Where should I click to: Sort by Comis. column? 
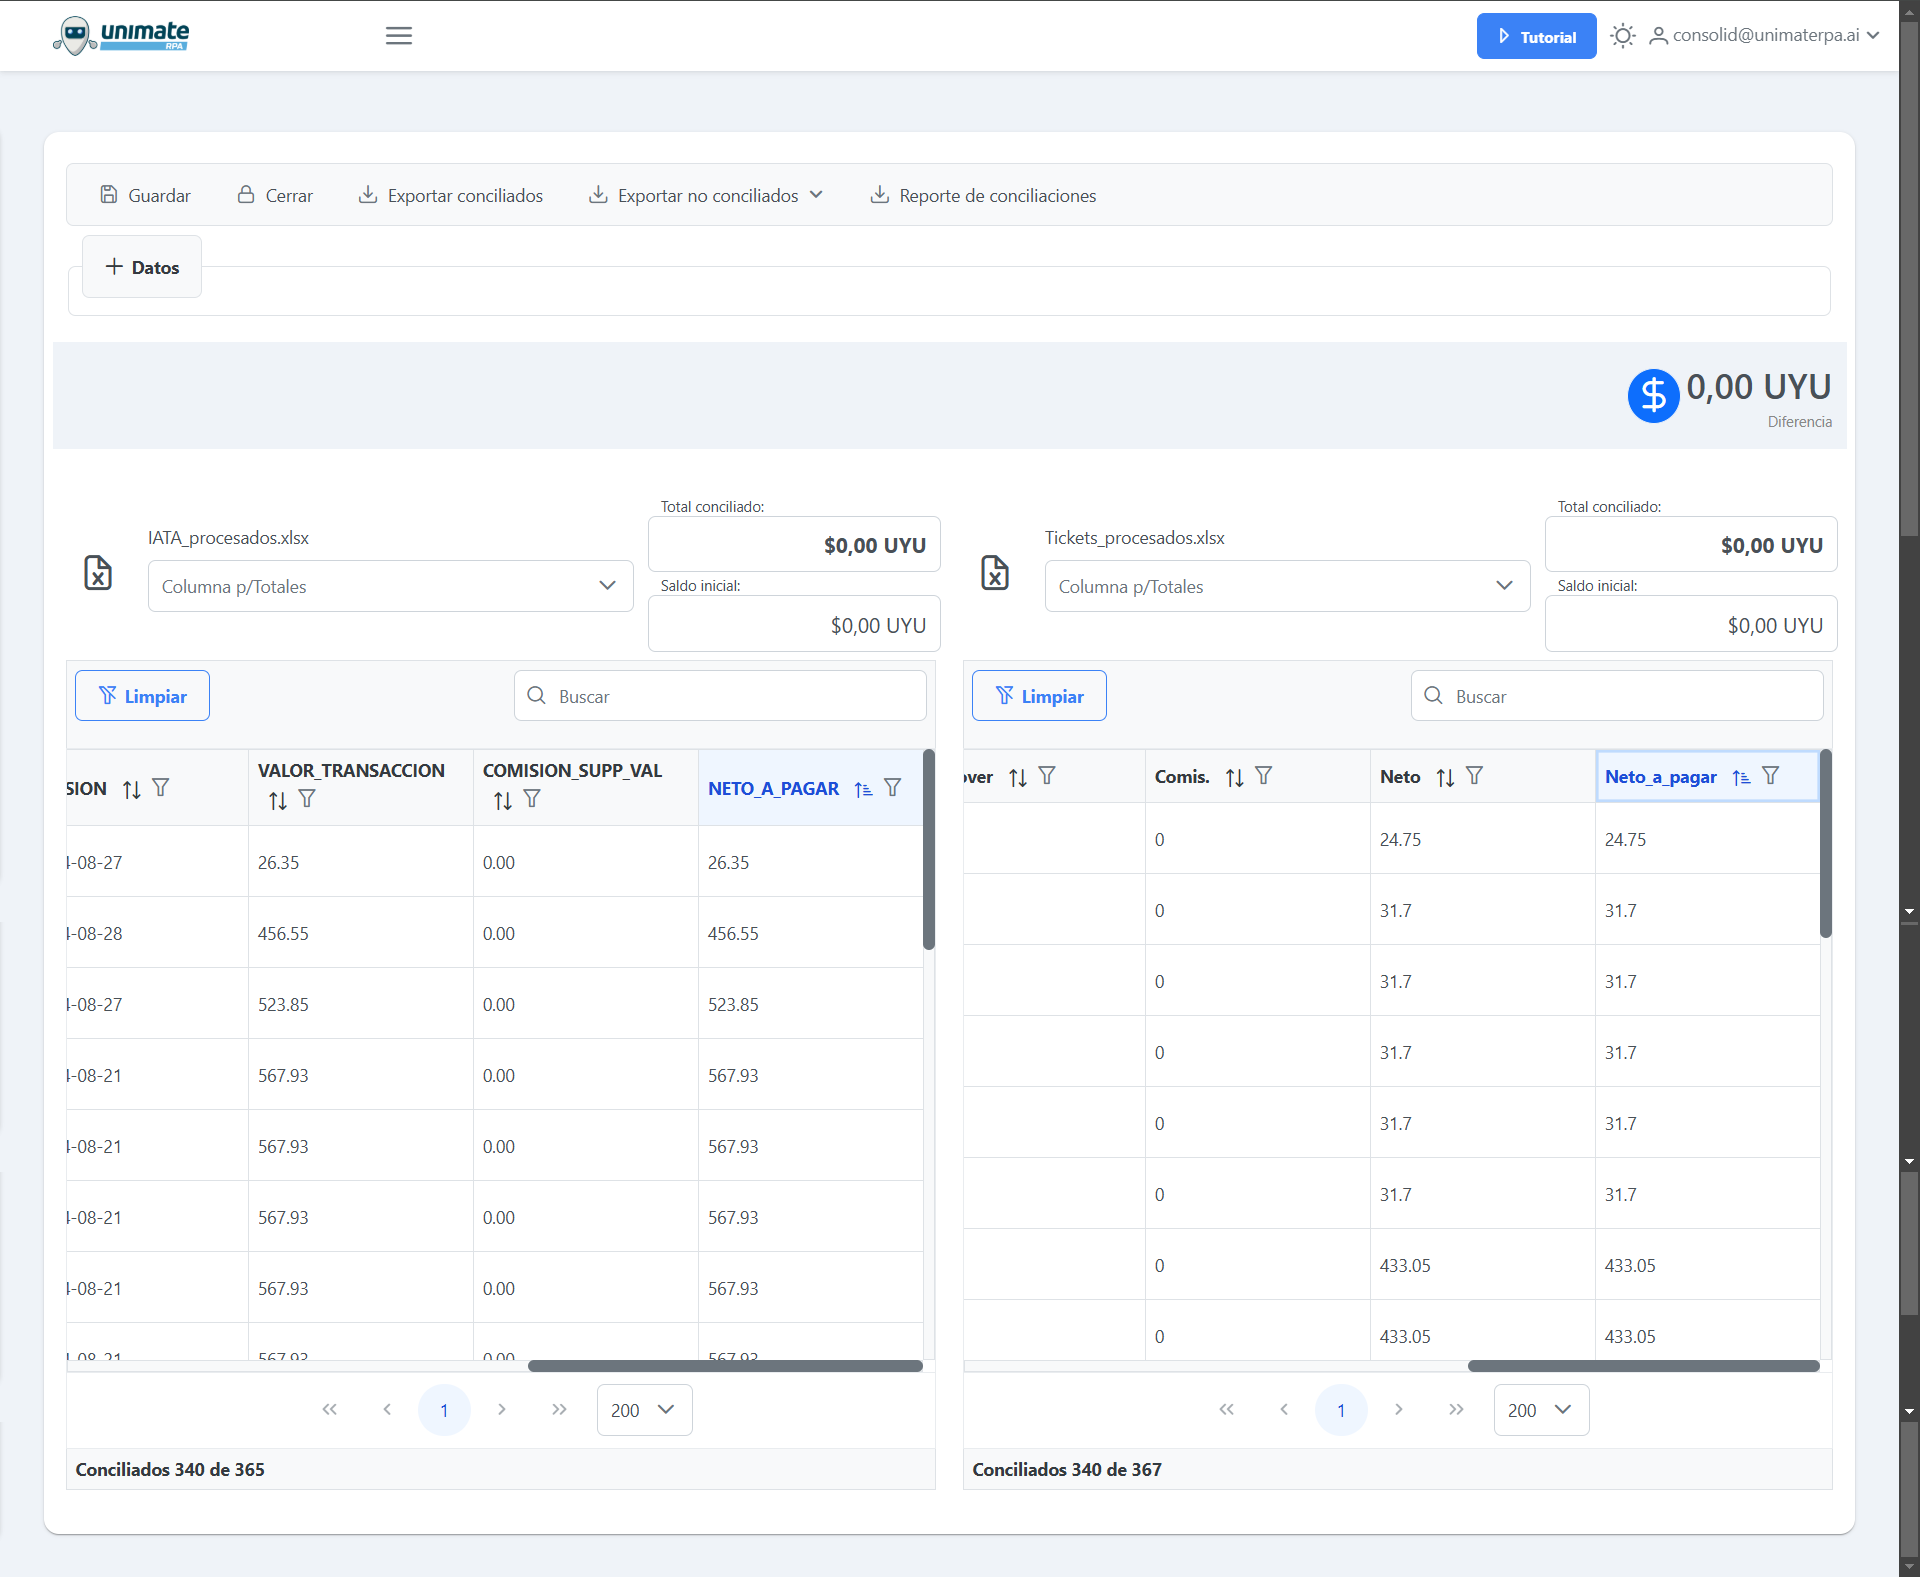click(x=1235, y=777)
